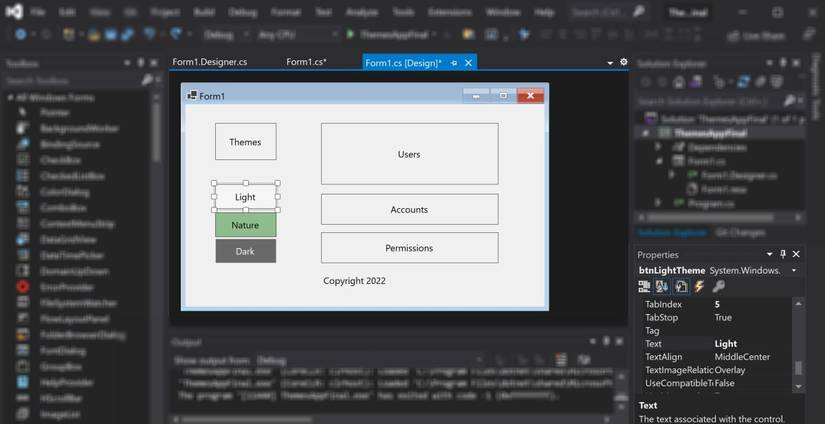The height and width of the screenshot is (424, 825).
Task: Open Property Pages wrench icon
Action: click(x=718, y=286)
